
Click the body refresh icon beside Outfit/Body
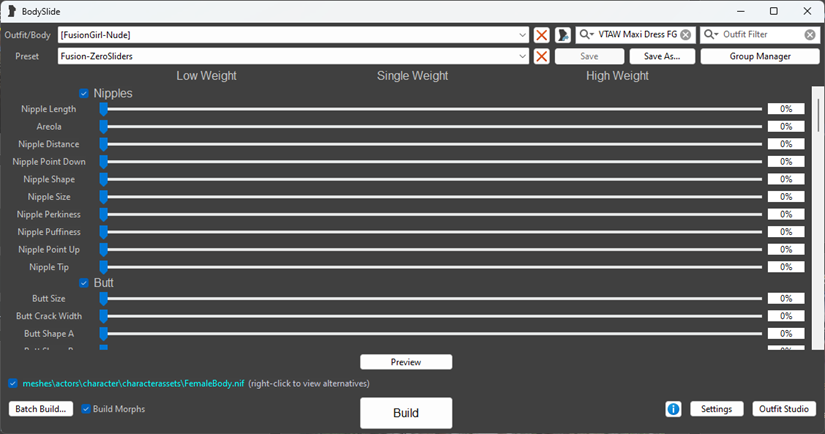point(564,35)
